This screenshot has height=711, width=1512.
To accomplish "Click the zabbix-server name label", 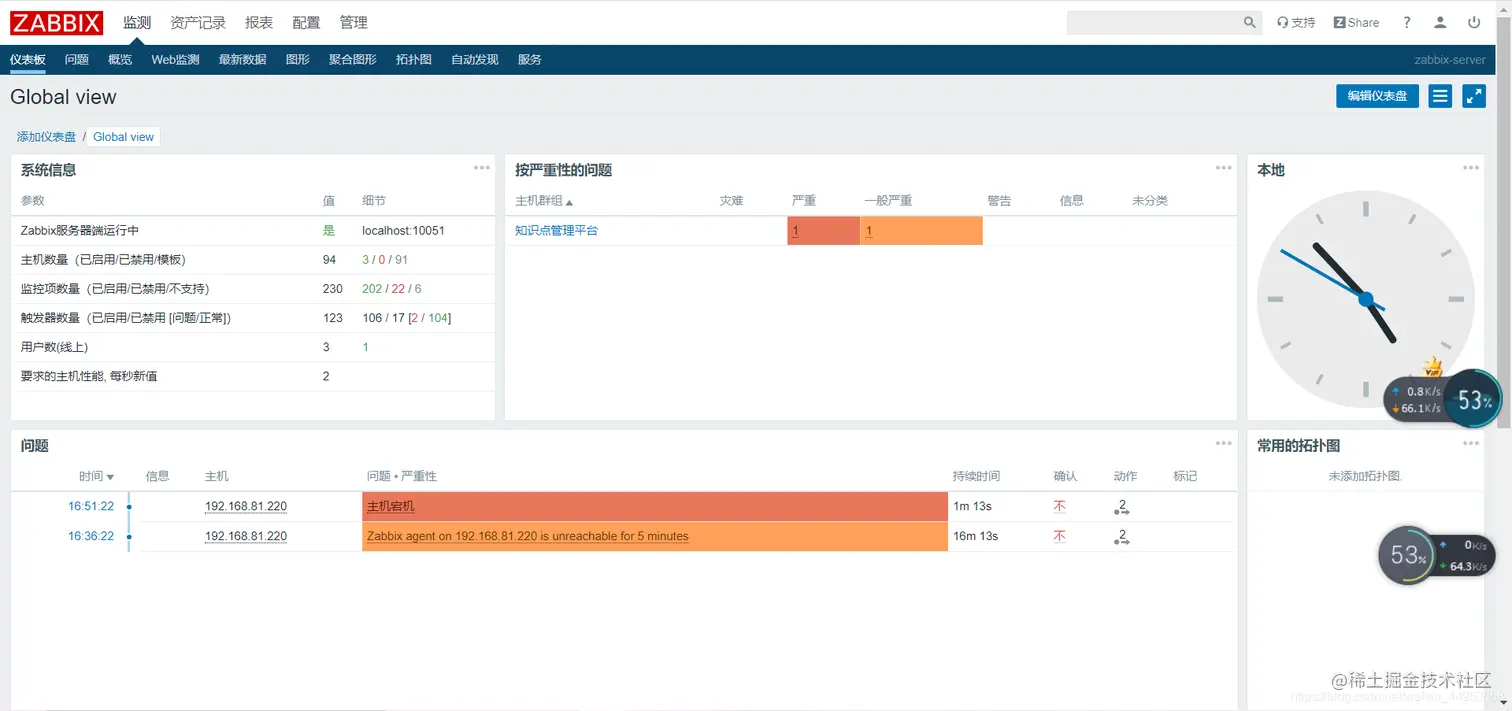I will point(1449,60).
